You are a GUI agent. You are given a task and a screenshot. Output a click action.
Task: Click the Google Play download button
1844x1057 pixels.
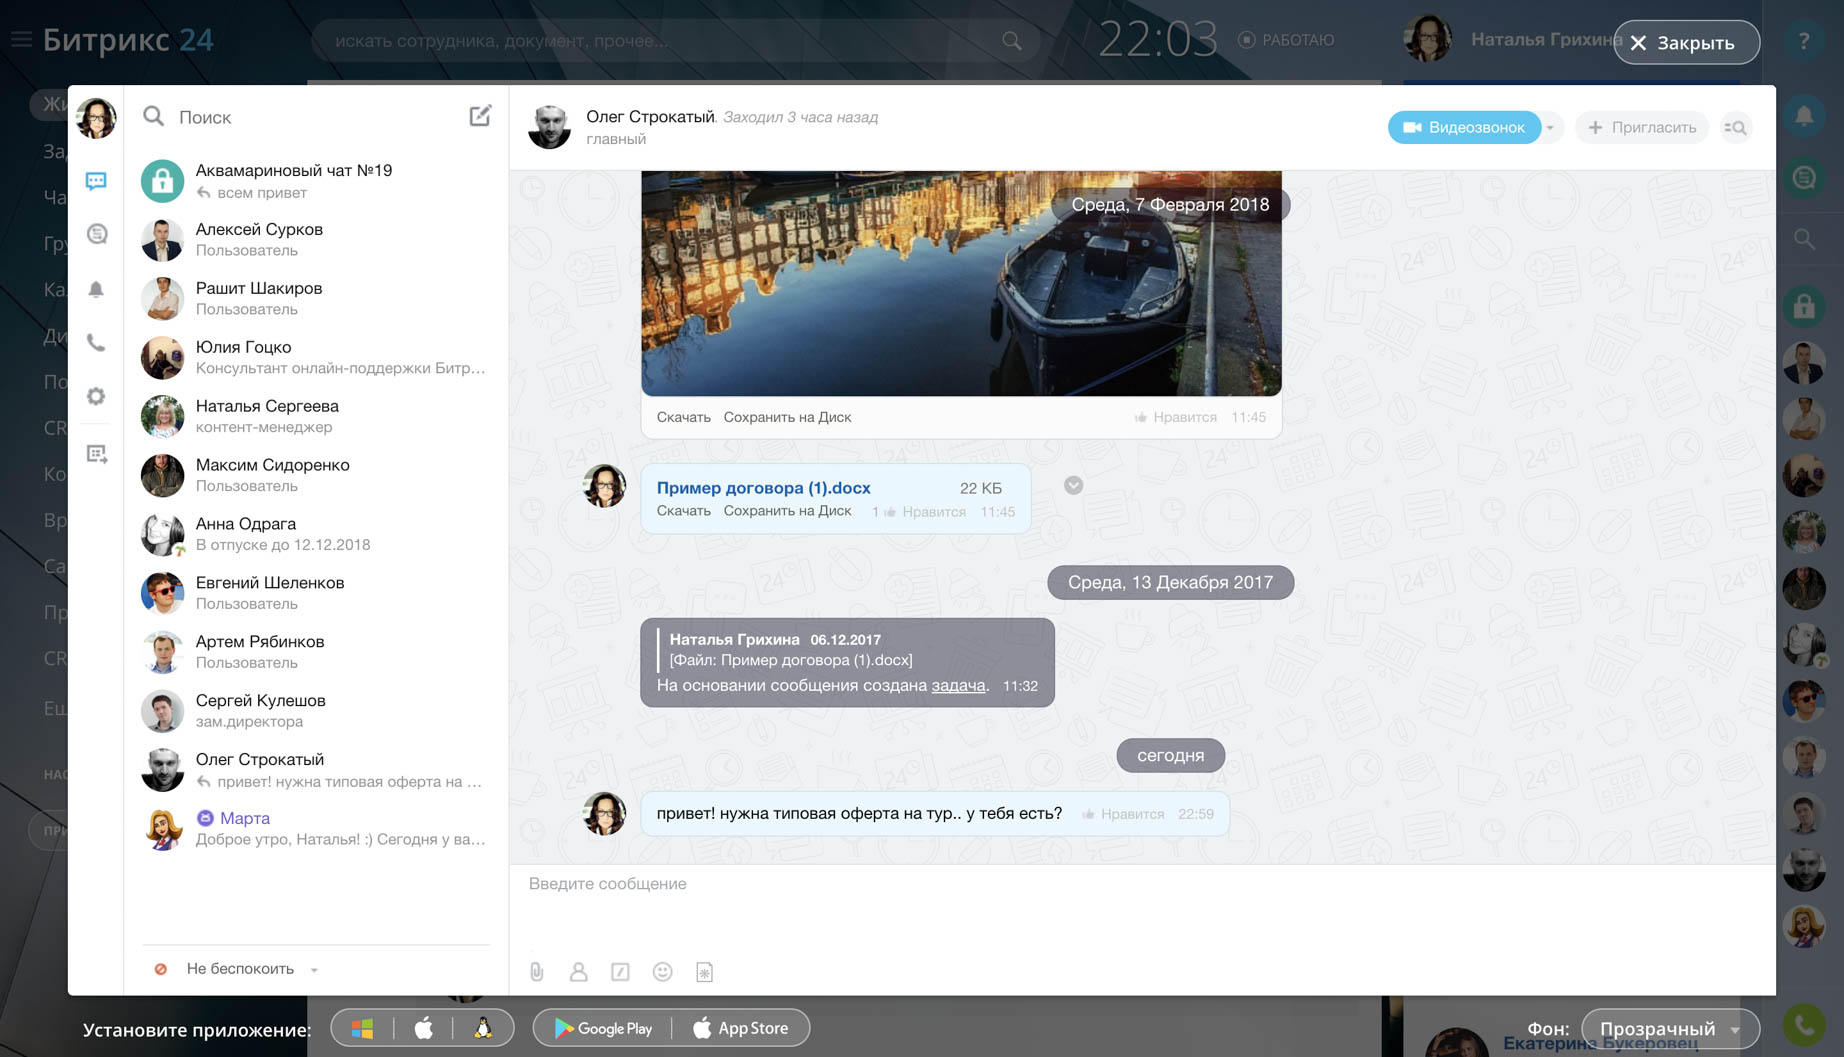(x=603, y=1028)
